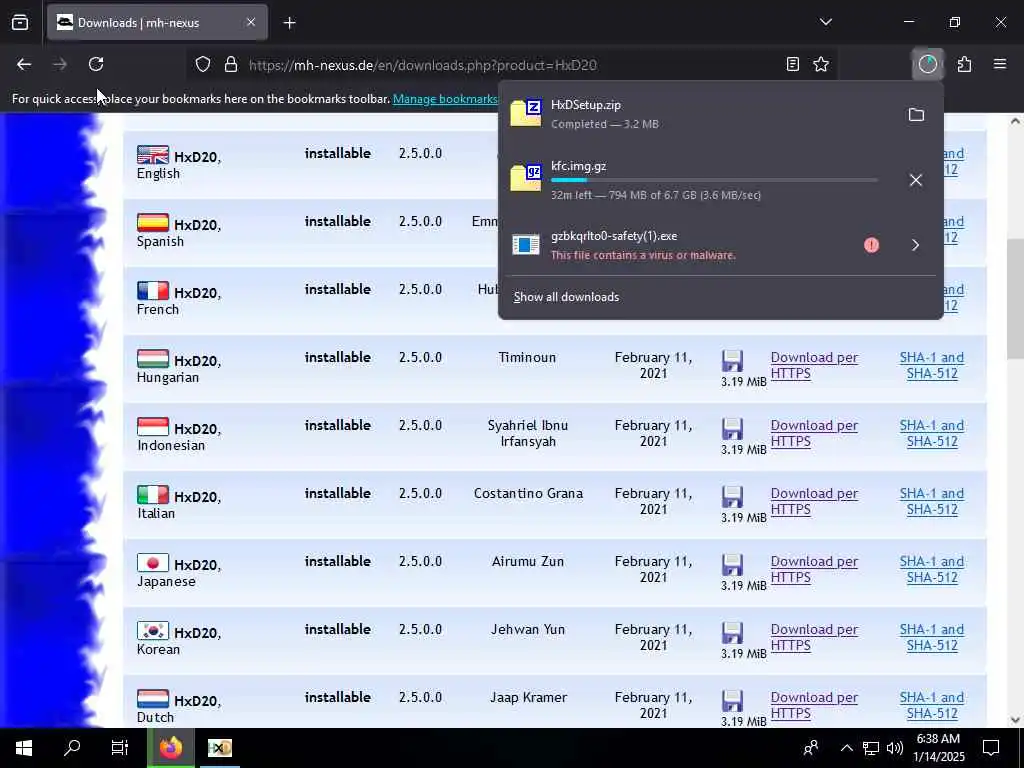Toggle reader view icon
The width and height of the screenshot is (1024, 768).
[793, 64]
